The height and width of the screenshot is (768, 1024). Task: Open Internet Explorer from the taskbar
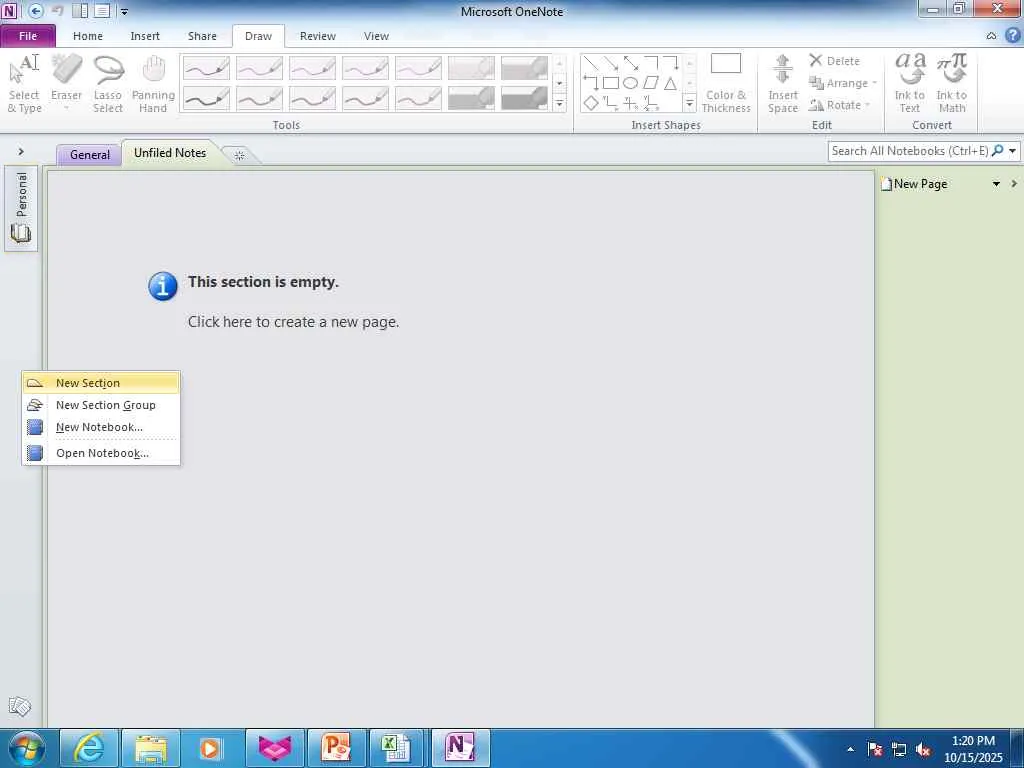click(89, 748)
